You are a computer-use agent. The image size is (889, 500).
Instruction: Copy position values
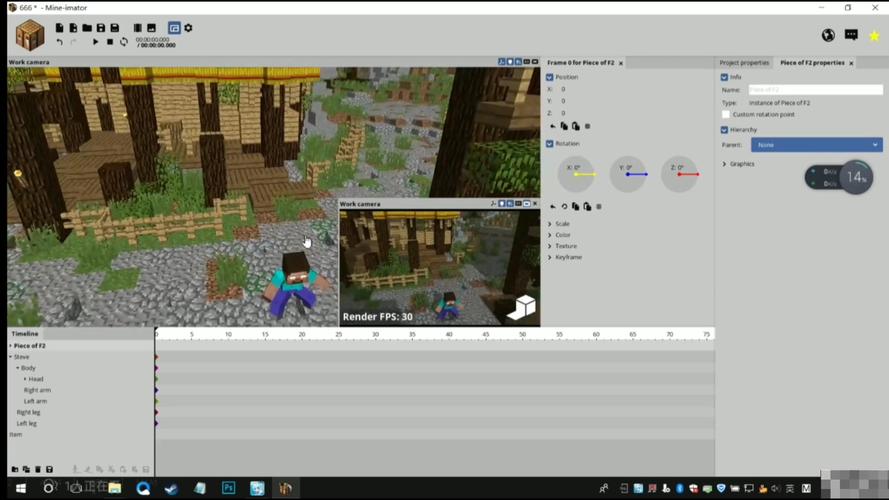pos(564,126)
